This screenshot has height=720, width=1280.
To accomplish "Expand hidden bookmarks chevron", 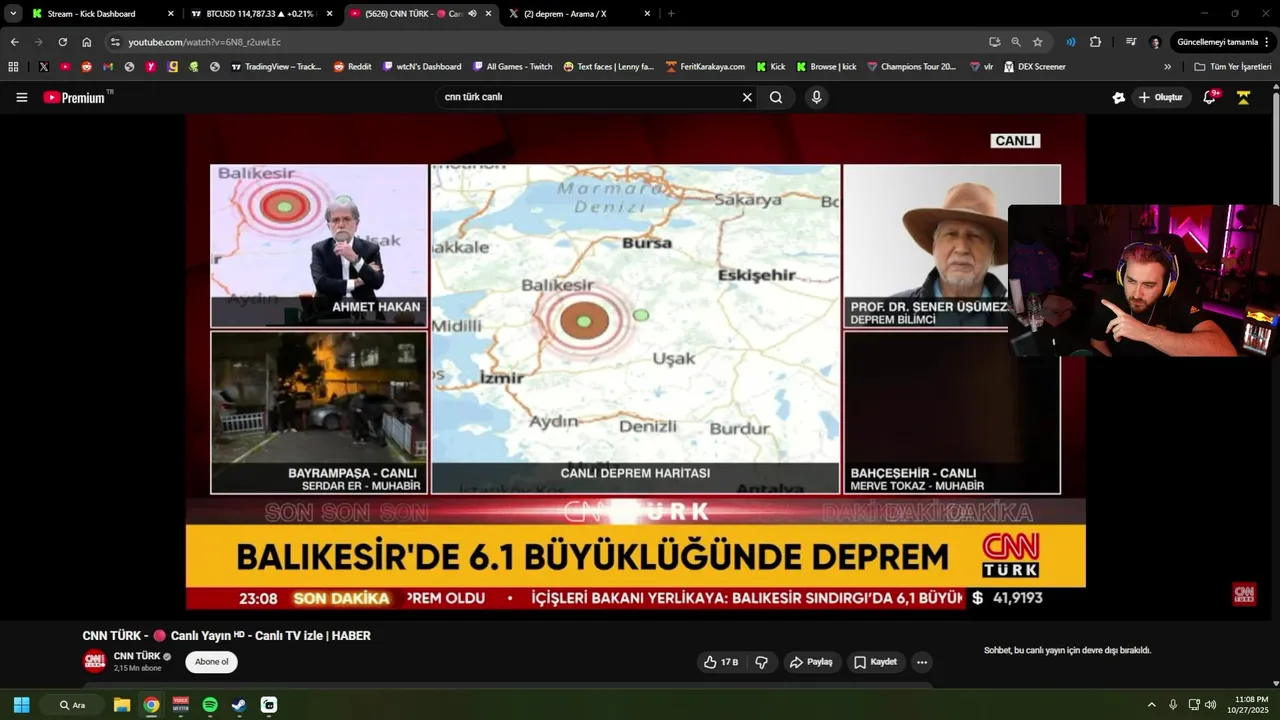I will tap(1167, 67).
